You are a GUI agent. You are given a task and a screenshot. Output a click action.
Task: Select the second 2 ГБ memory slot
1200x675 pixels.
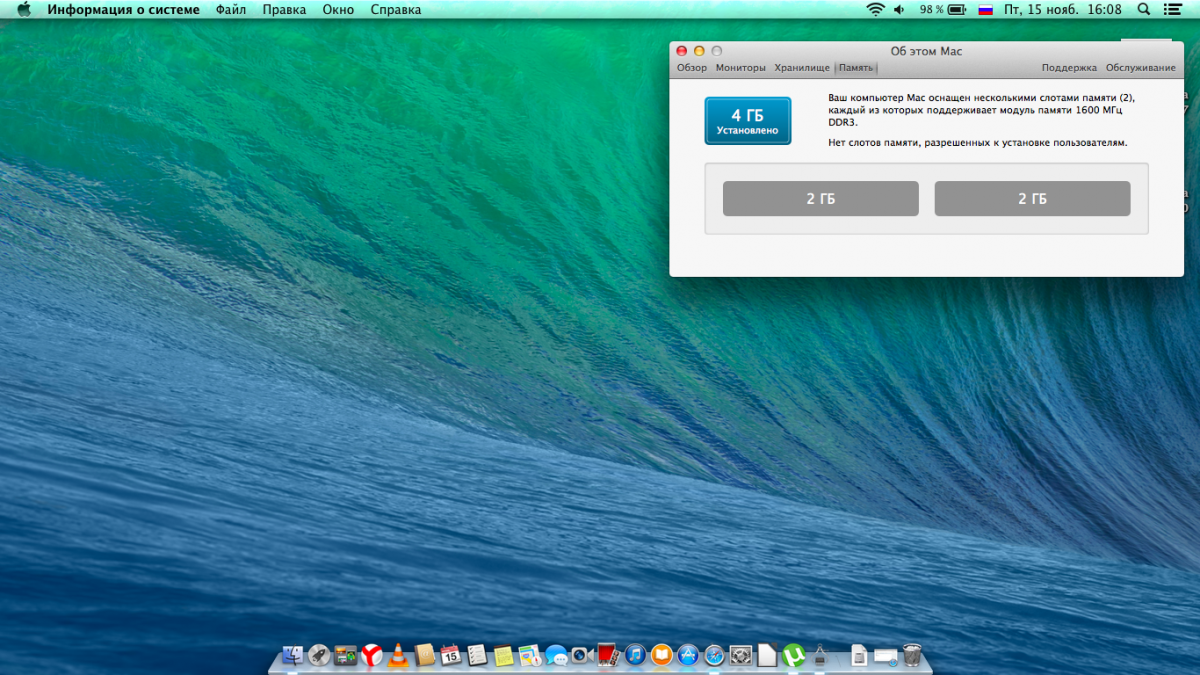[x=1032, y=199]
